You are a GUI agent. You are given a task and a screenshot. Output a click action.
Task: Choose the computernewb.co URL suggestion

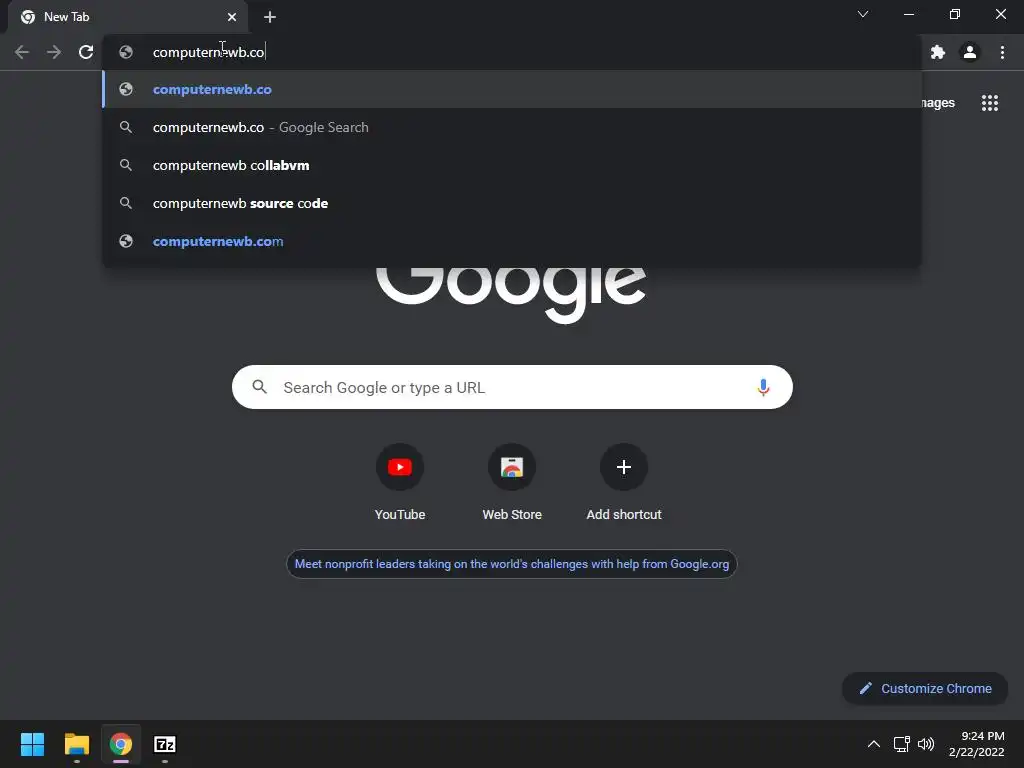pos(512,89)
